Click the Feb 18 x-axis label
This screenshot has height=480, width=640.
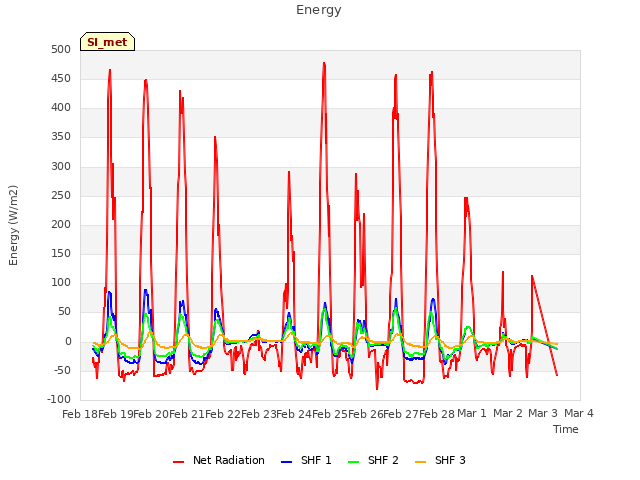click(x=80, y=414)
